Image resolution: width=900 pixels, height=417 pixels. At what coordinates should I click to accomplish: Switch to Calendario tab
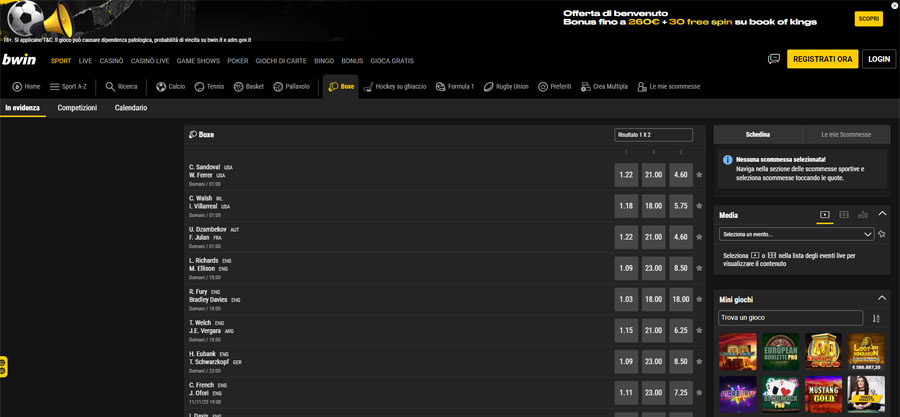coord(131,108)
